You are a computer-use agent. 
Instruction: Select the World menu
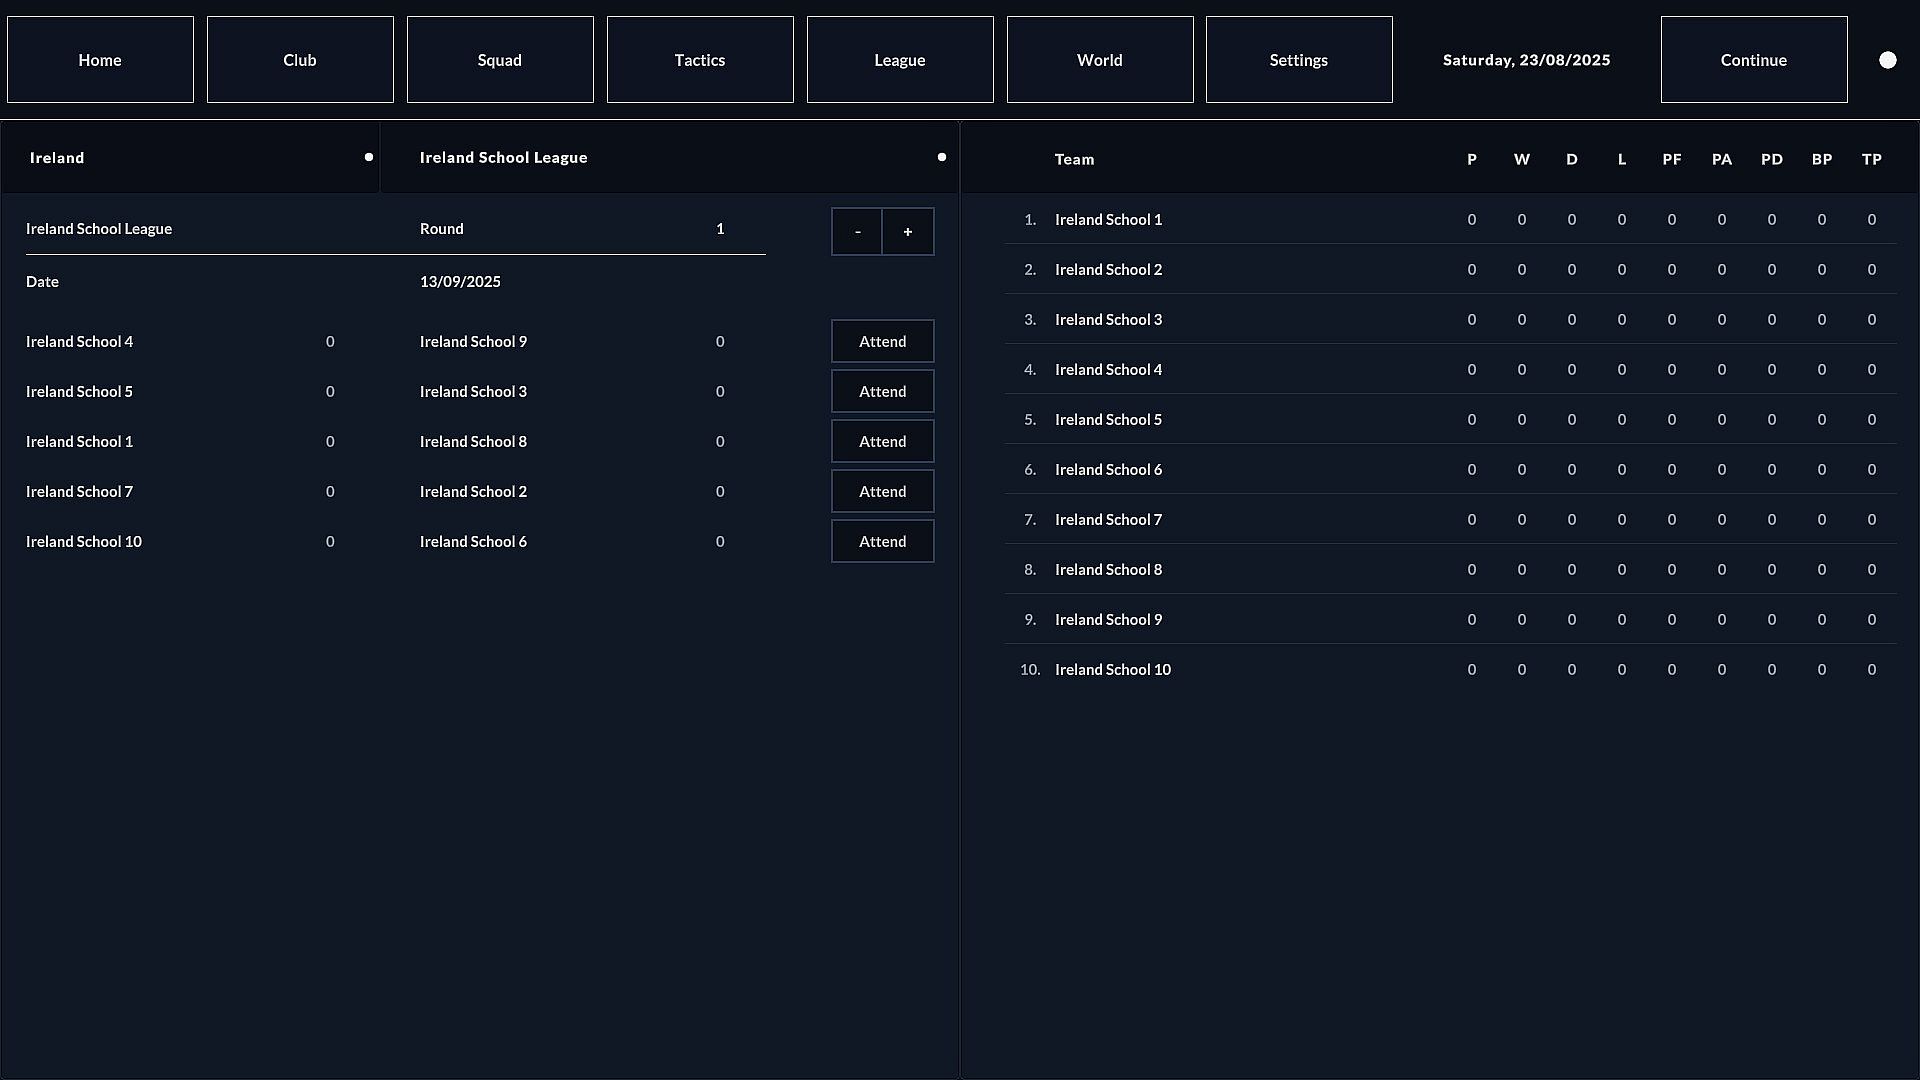1100,59
